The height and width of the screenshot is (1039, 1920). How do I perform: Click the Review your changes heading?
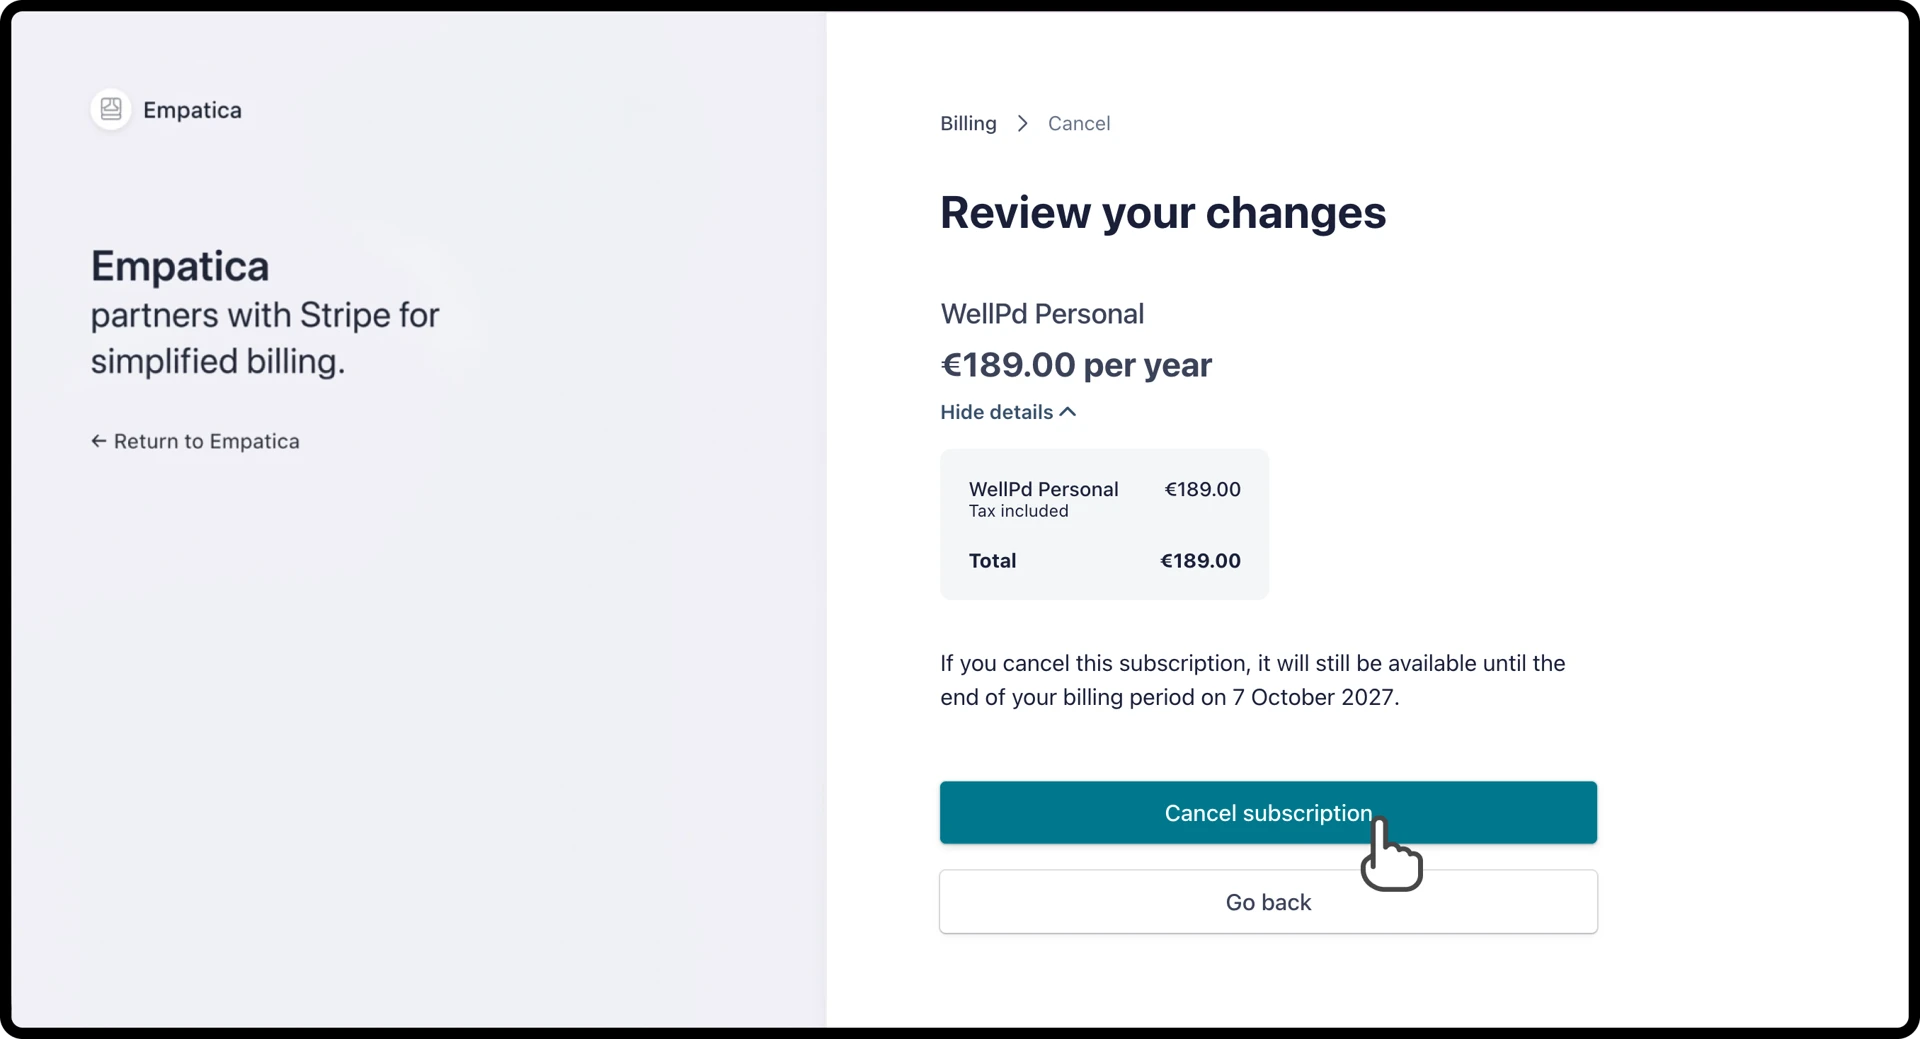coord(1163,213)
